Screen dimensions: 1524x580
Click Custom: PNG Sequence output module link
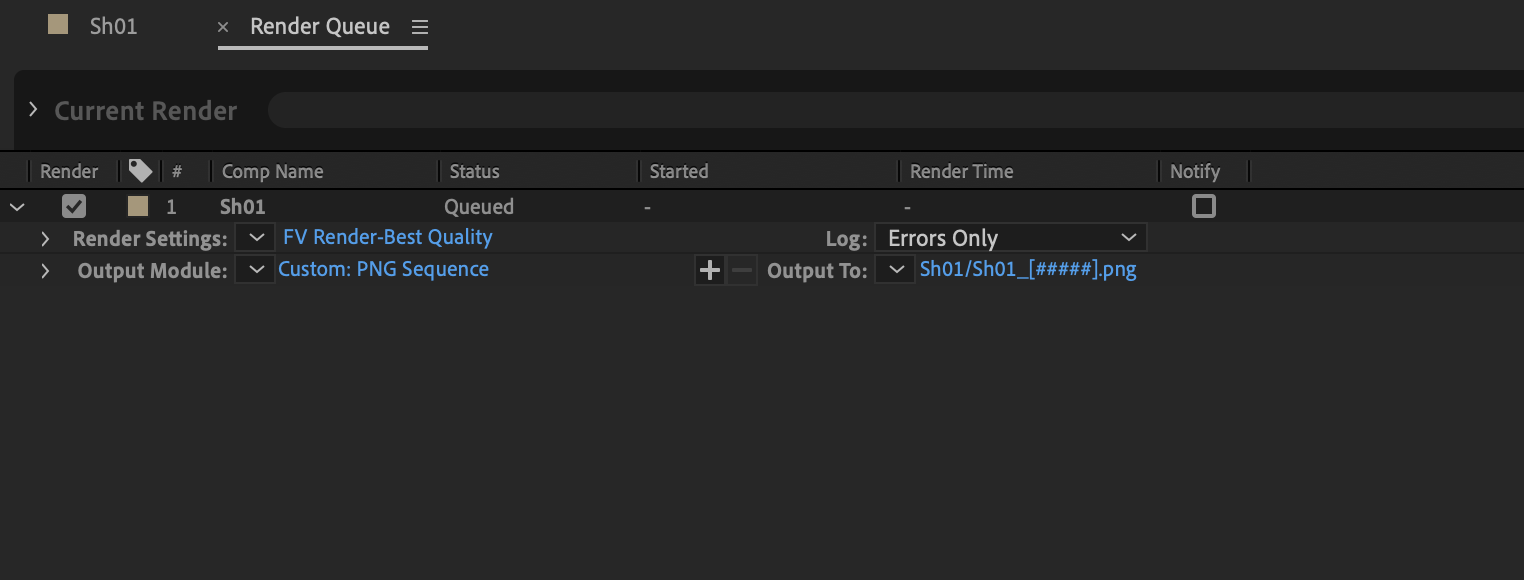(383, 269)
